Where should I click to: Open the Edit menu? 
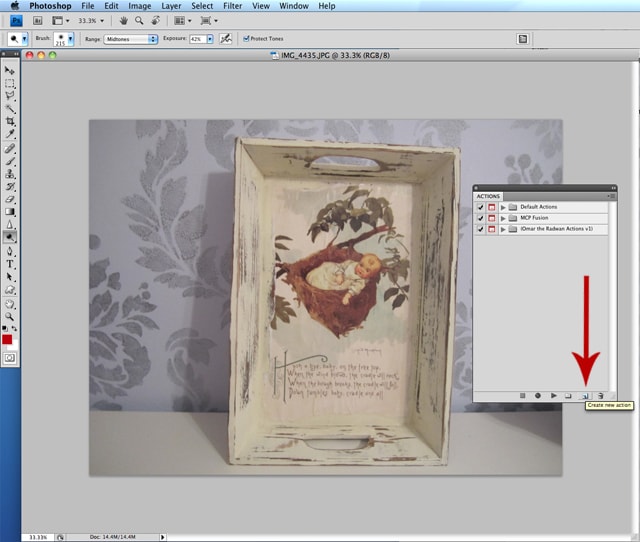[x=111, y=6]
